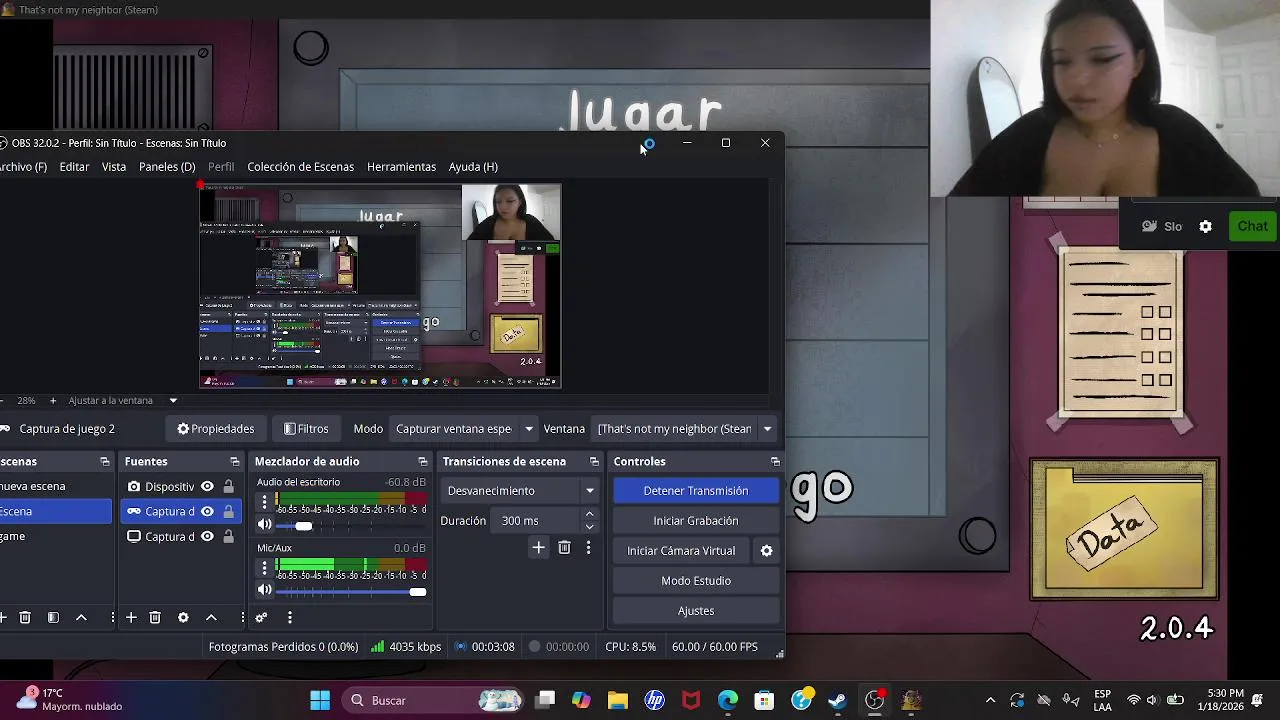This screenshot has height=720, width=1280.
Task: Open Herramientas menu
Action: (x=401, y=167)
